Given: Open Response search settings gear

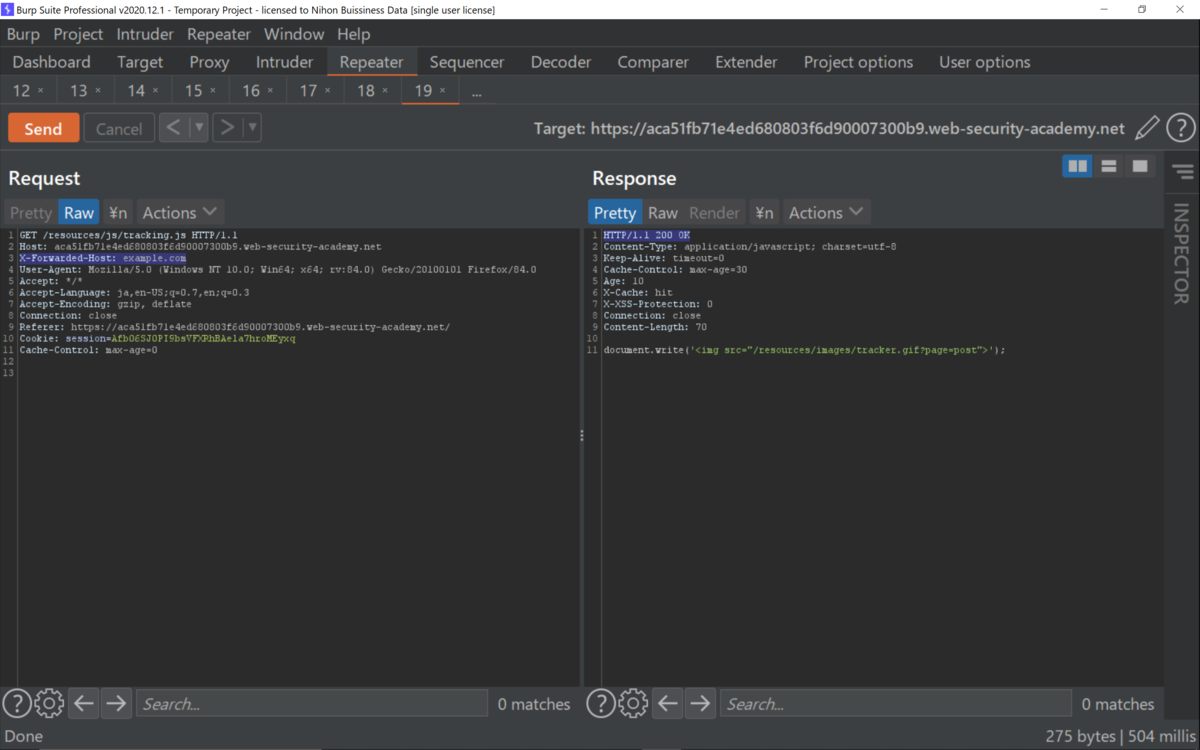Looking at the screenshot, I should click(633, 704).
